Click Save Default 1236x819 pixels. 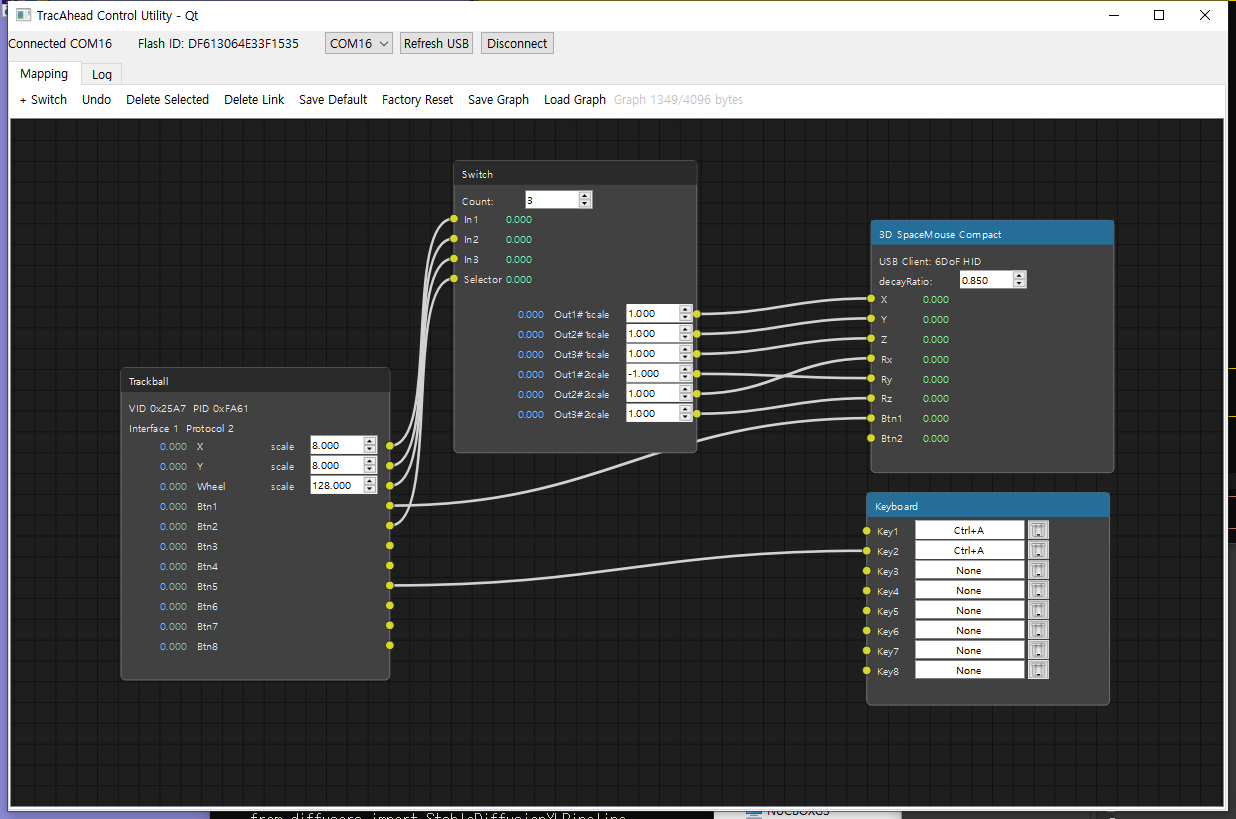pos(333,99)
